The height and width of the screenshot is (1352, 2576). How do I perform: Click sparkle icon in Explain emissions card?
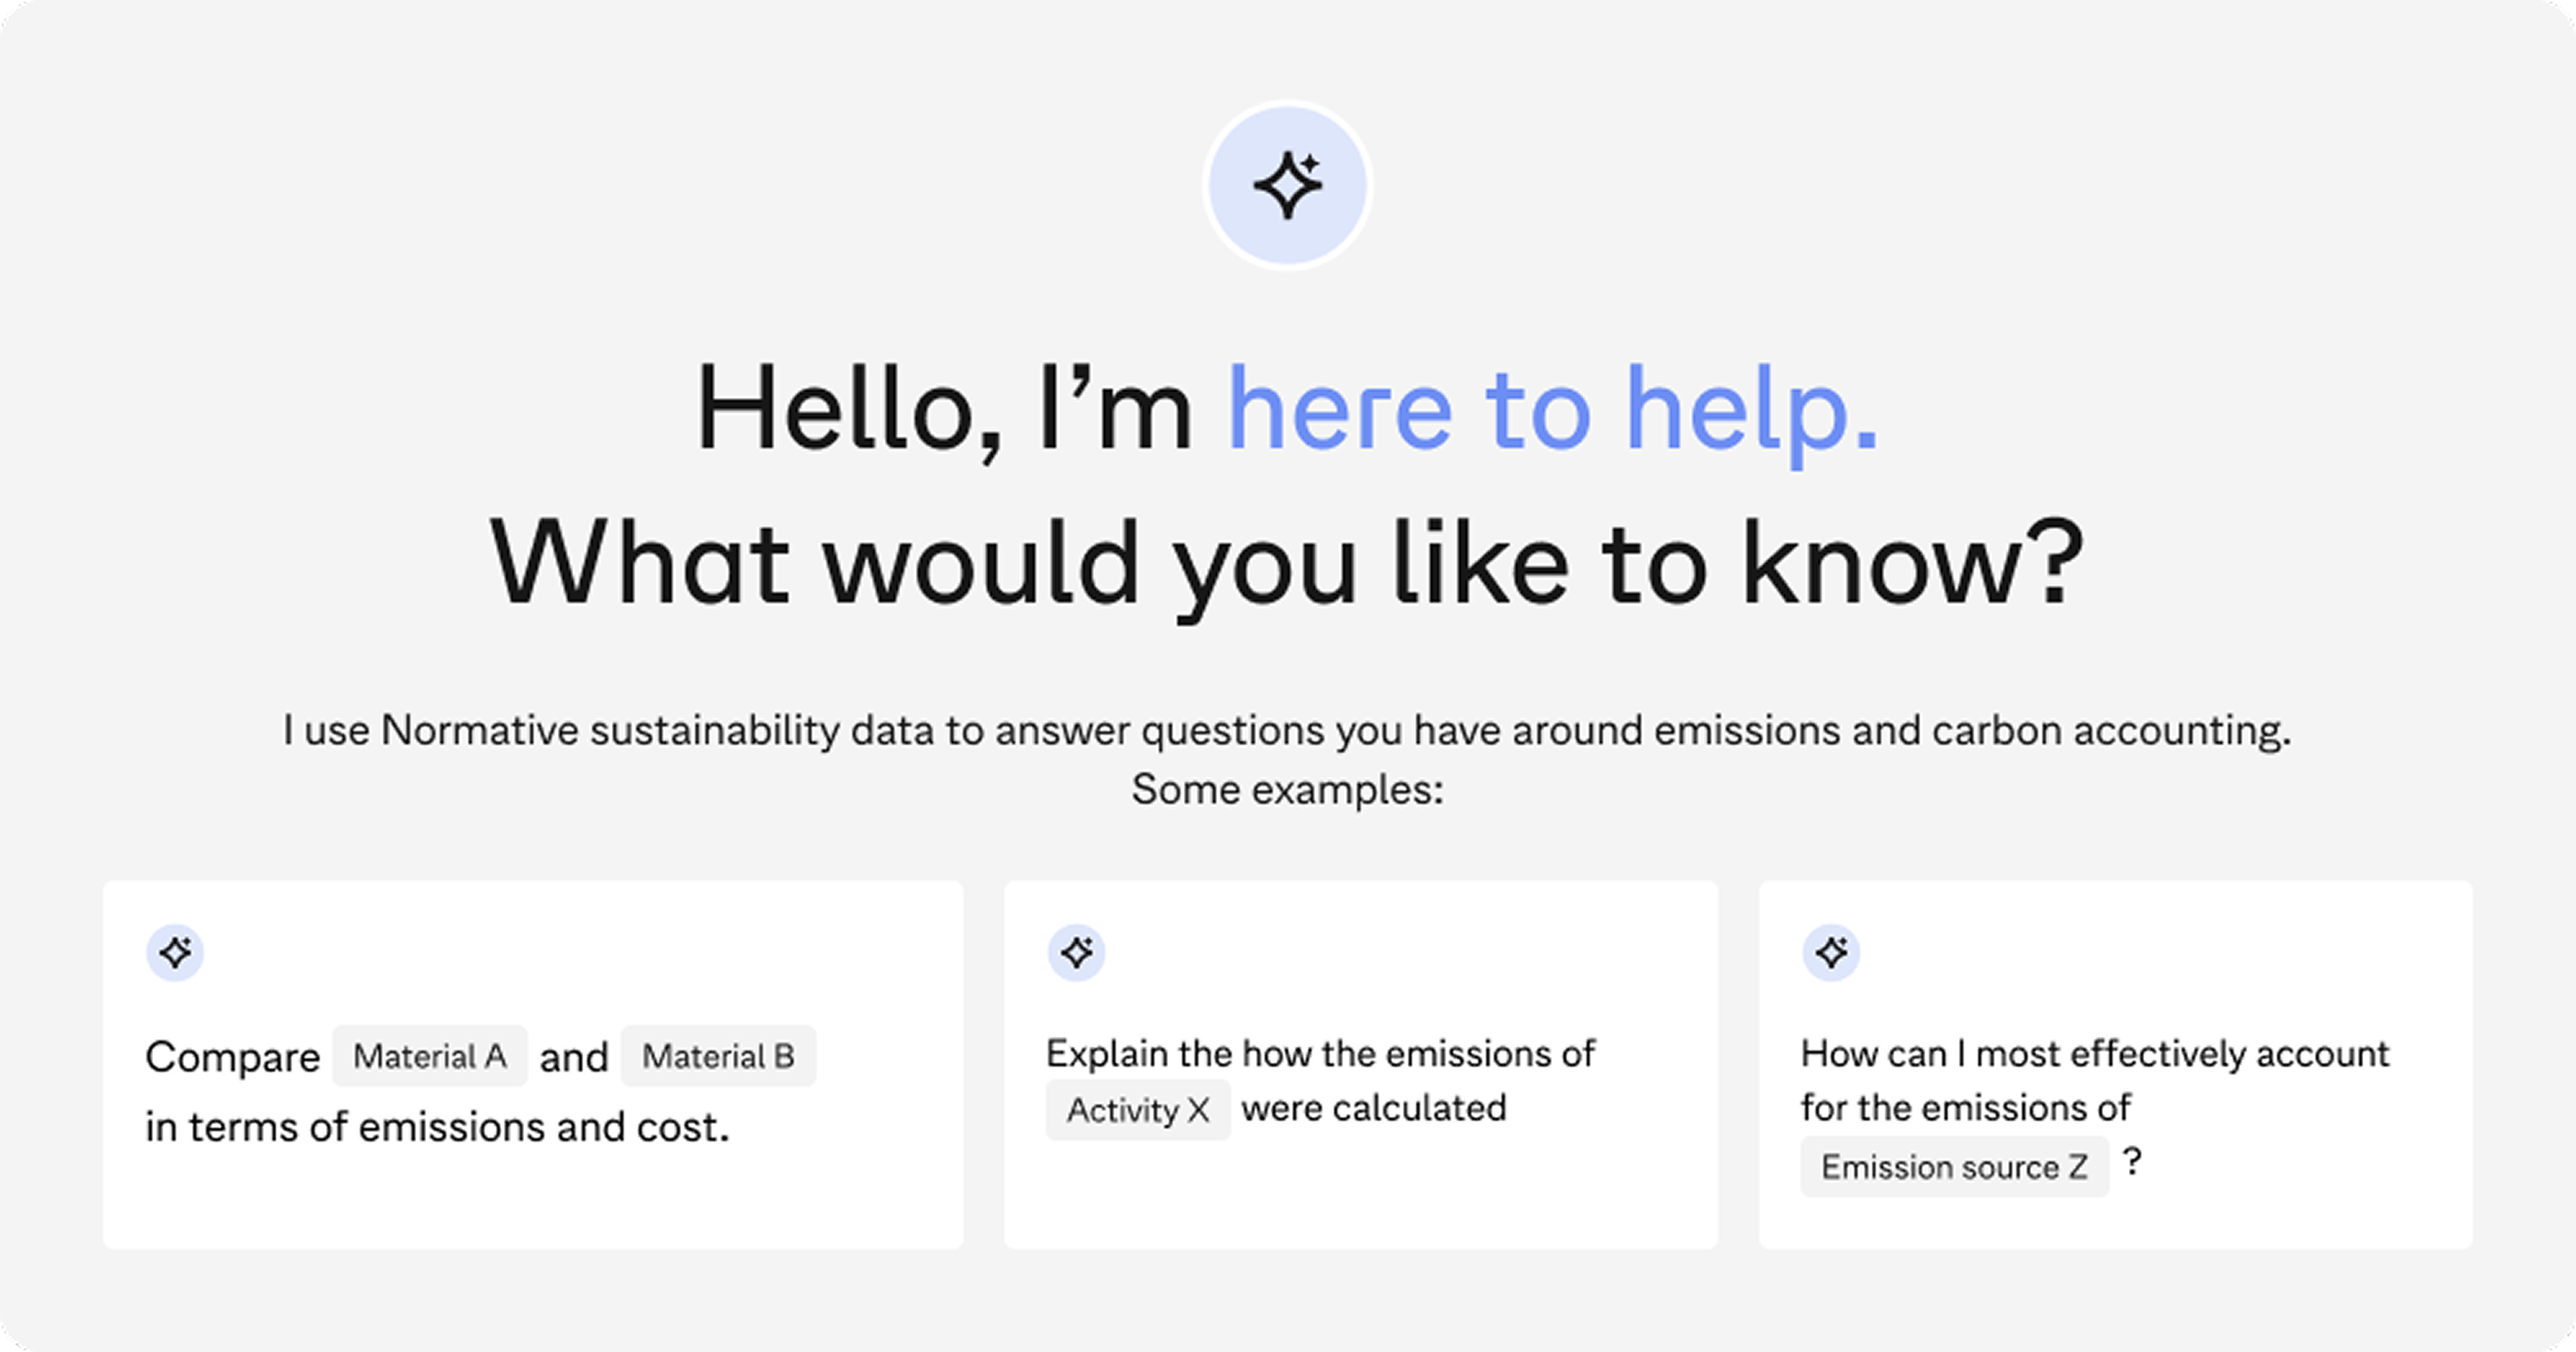pos(1076,952)
